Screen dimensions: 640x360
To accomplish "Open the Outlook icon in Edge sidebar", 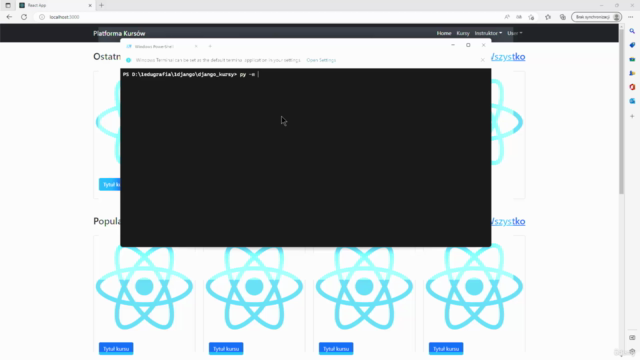I will (x=632, y=101).
